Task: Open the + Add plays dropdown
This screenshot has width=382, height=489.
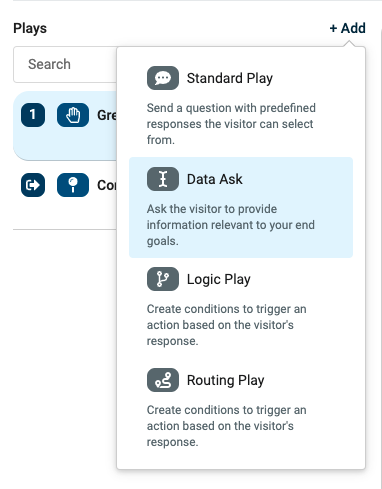Action: (347, 28)
